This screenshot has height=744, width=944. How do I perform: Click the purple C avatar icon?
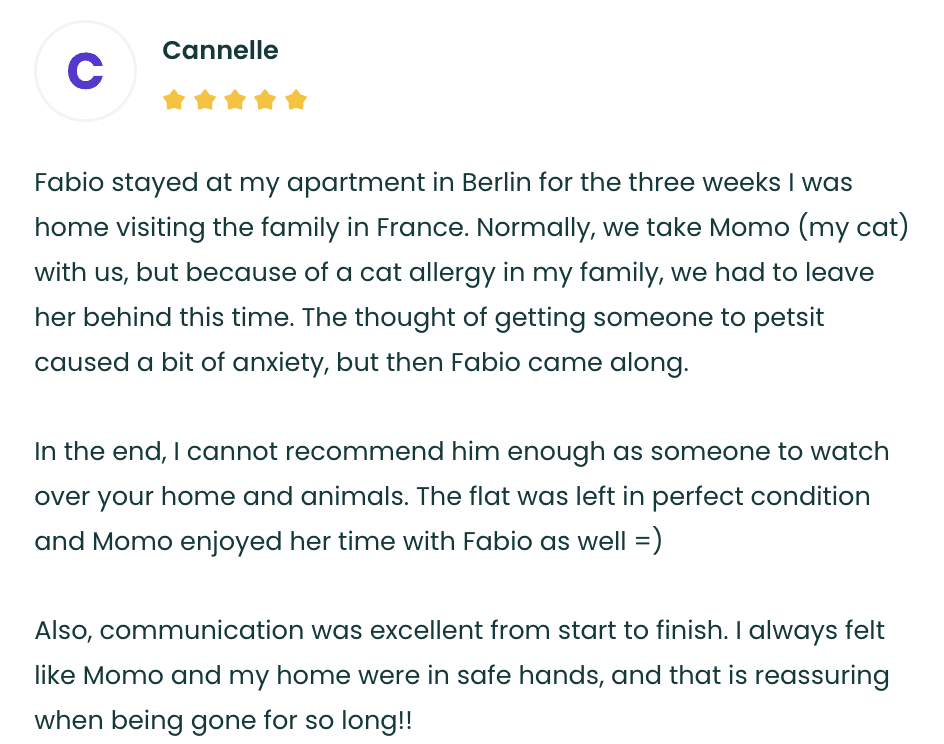(85, 71)
